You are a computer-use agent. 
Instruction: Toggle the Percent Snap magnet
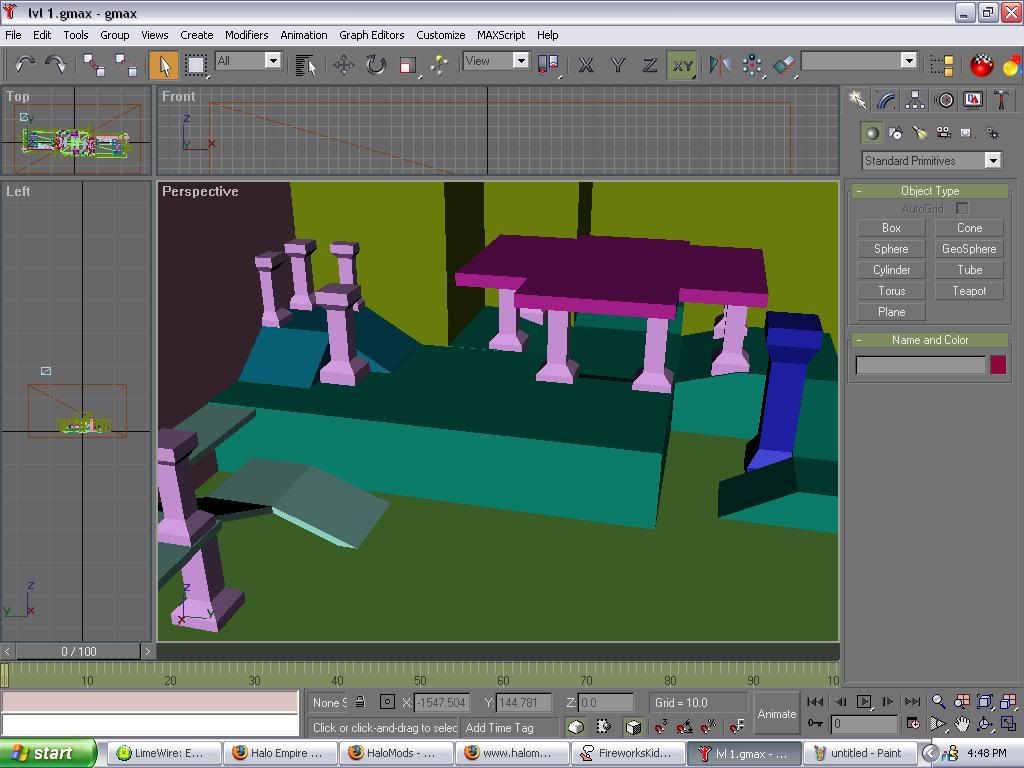tap(709, 726)
